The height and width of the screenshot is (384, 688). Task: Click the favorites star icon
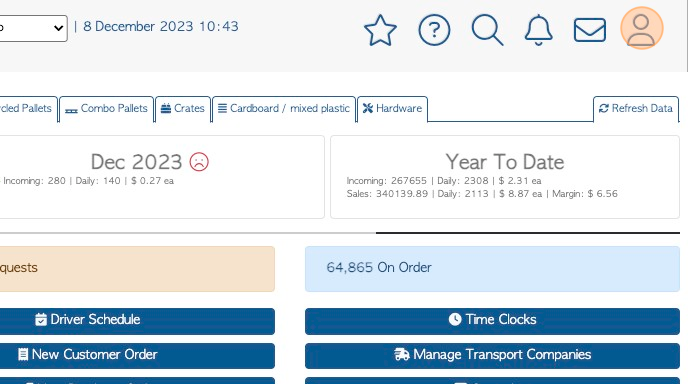point(380,30)
